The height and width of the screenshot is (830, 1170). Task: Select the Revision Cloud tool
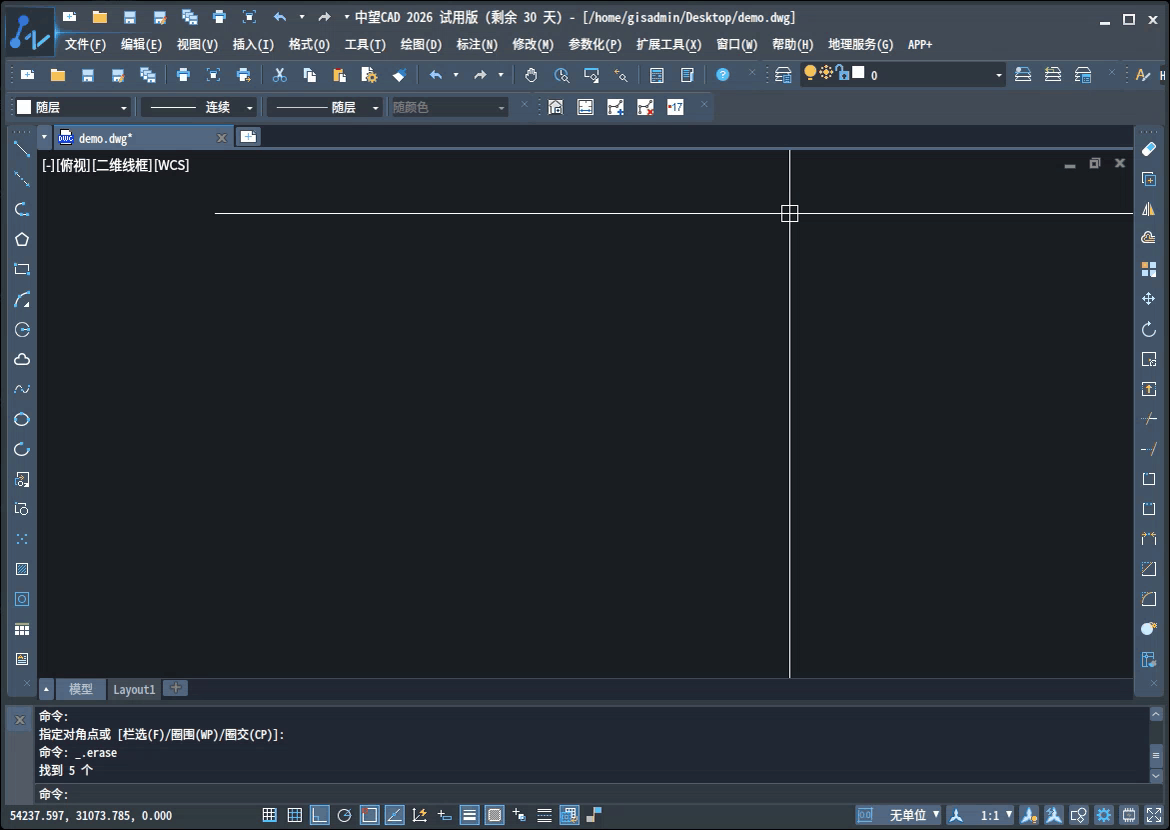pyautogui.click(x=22, y=359)
